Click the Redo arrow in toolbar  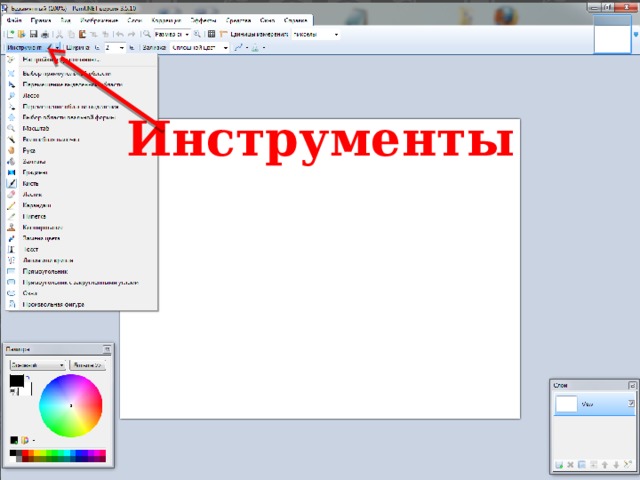pos(131,34)
